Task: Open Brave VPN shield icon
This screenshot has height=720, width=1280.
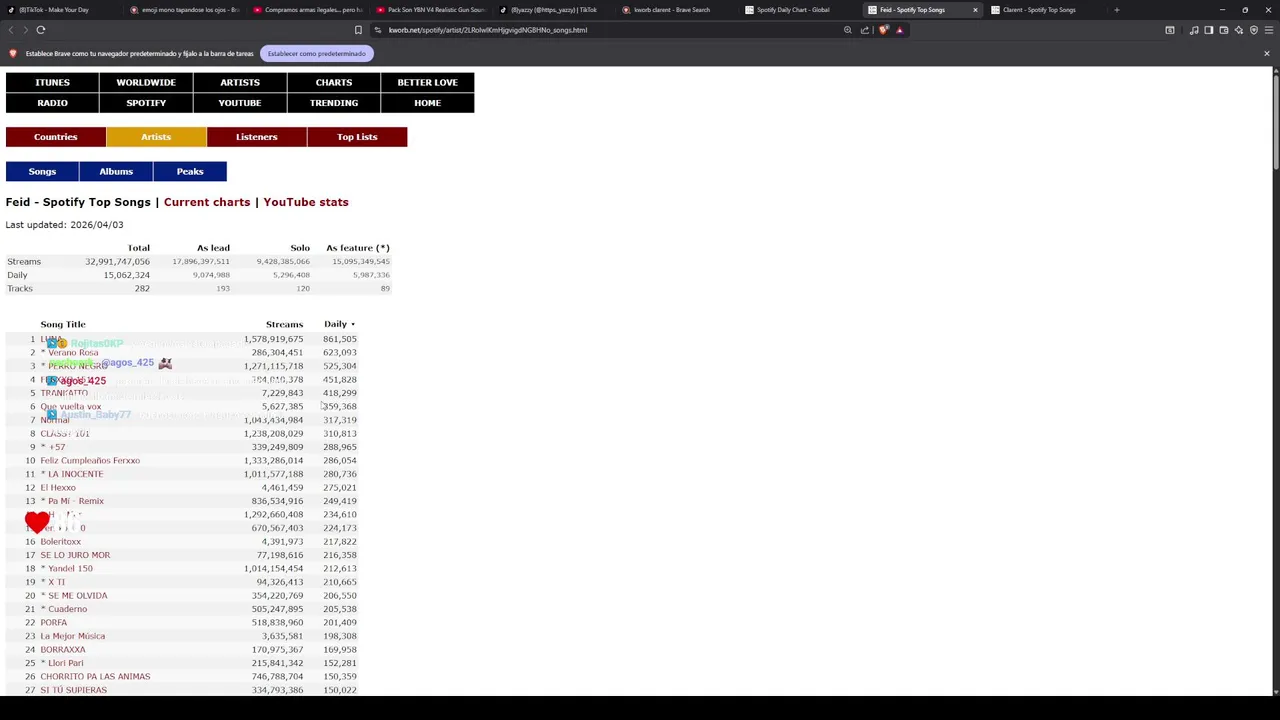Action: 1253,30
